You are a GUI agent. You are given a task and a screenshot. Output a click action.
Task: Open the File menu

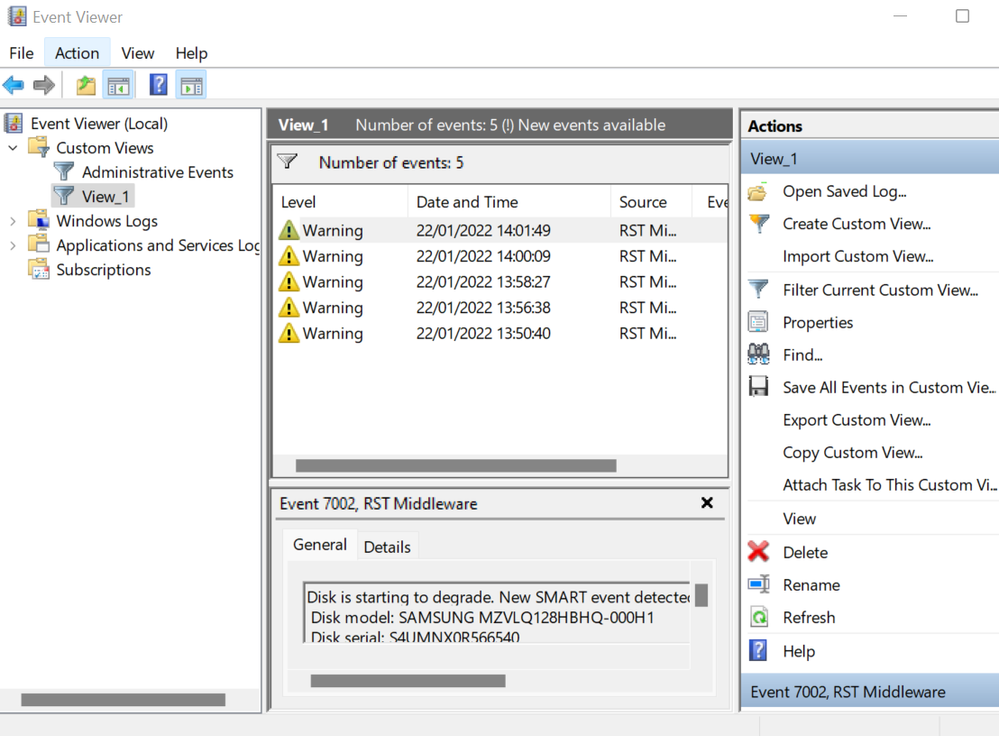21,53
